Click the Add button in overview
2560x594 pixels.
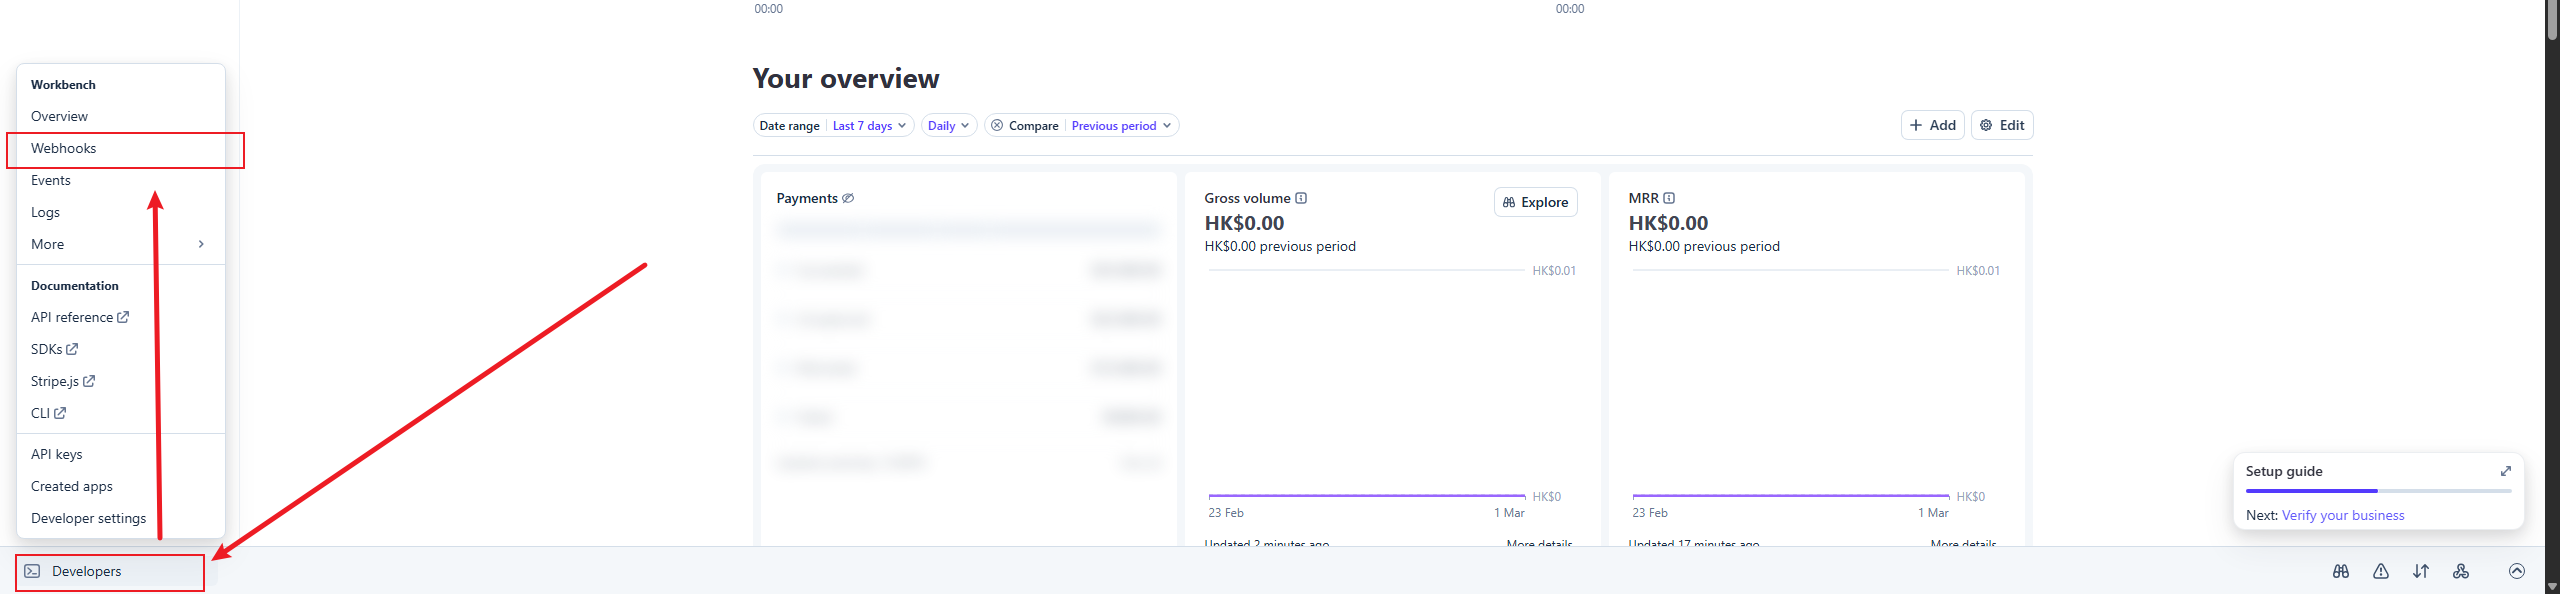[x=1932, y=125]
